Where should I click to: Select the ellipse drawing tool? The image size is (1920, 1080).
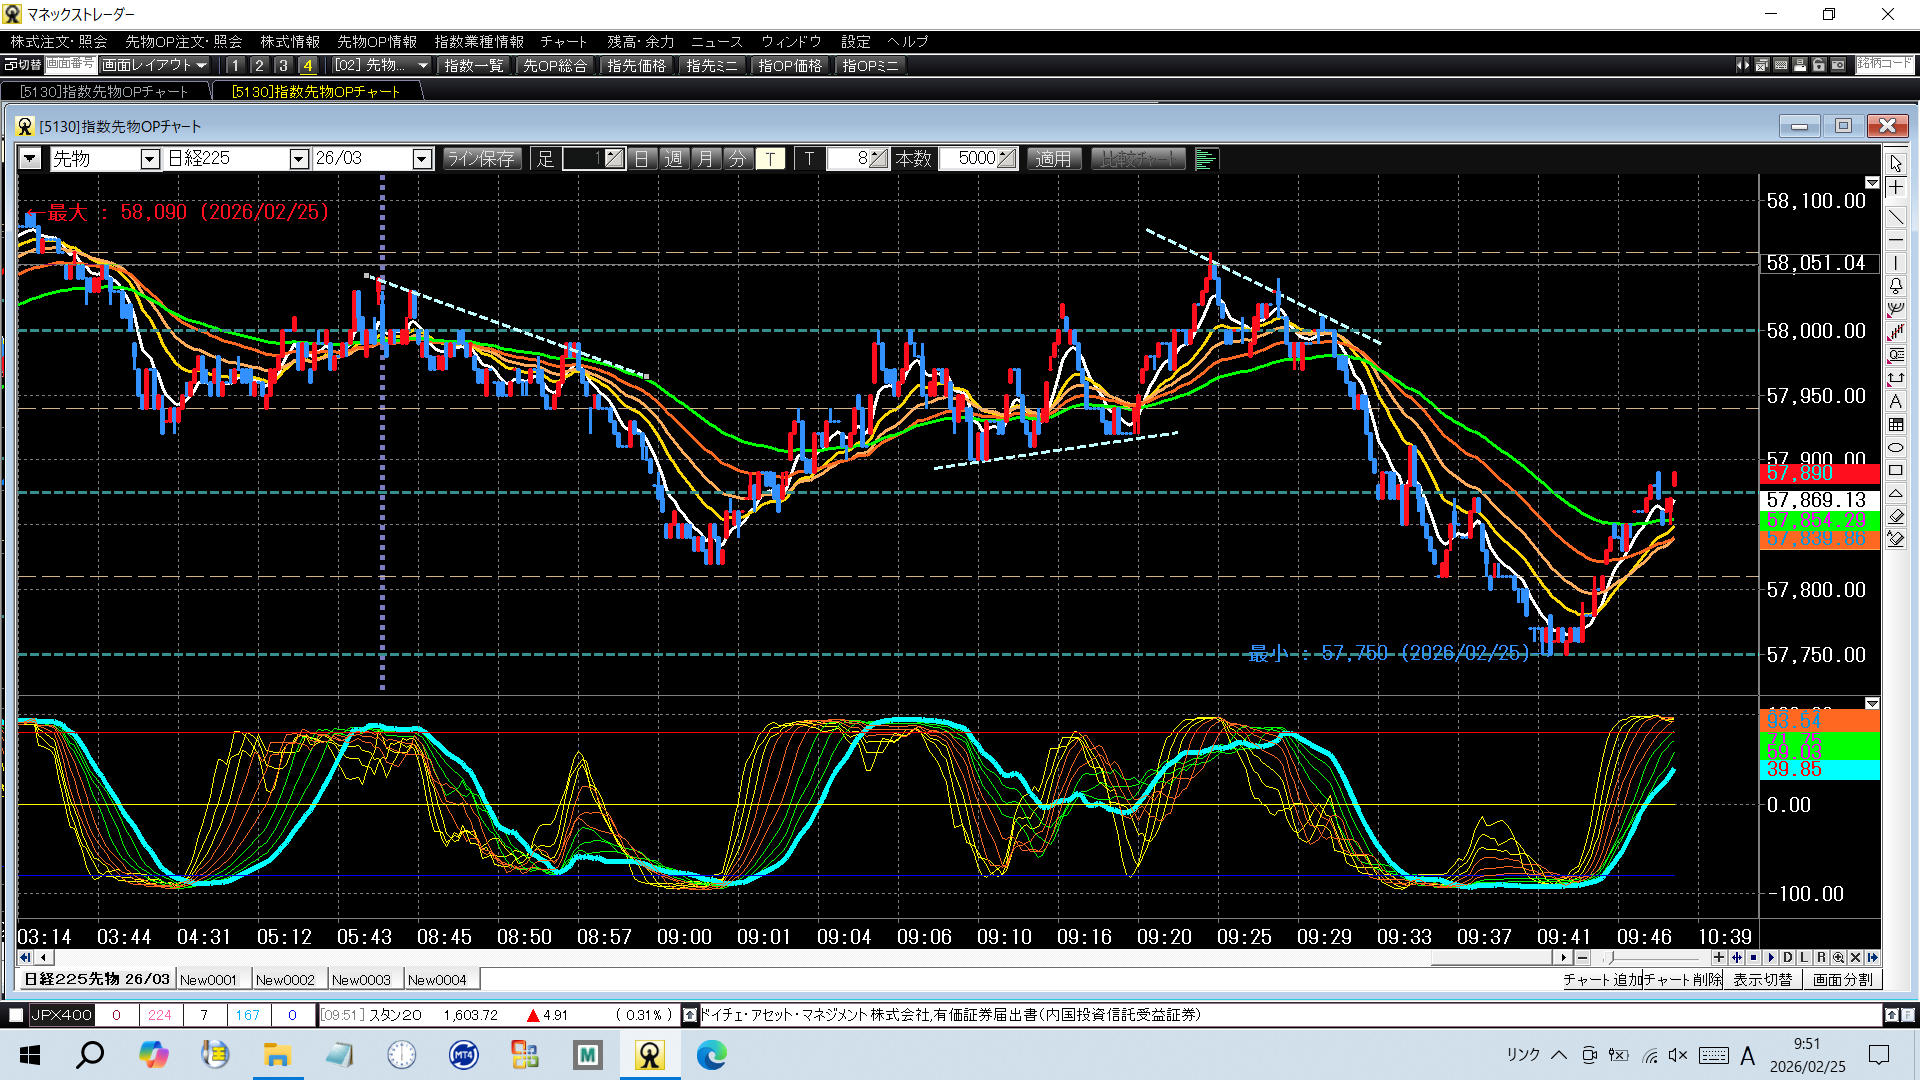click(1895, 447)
